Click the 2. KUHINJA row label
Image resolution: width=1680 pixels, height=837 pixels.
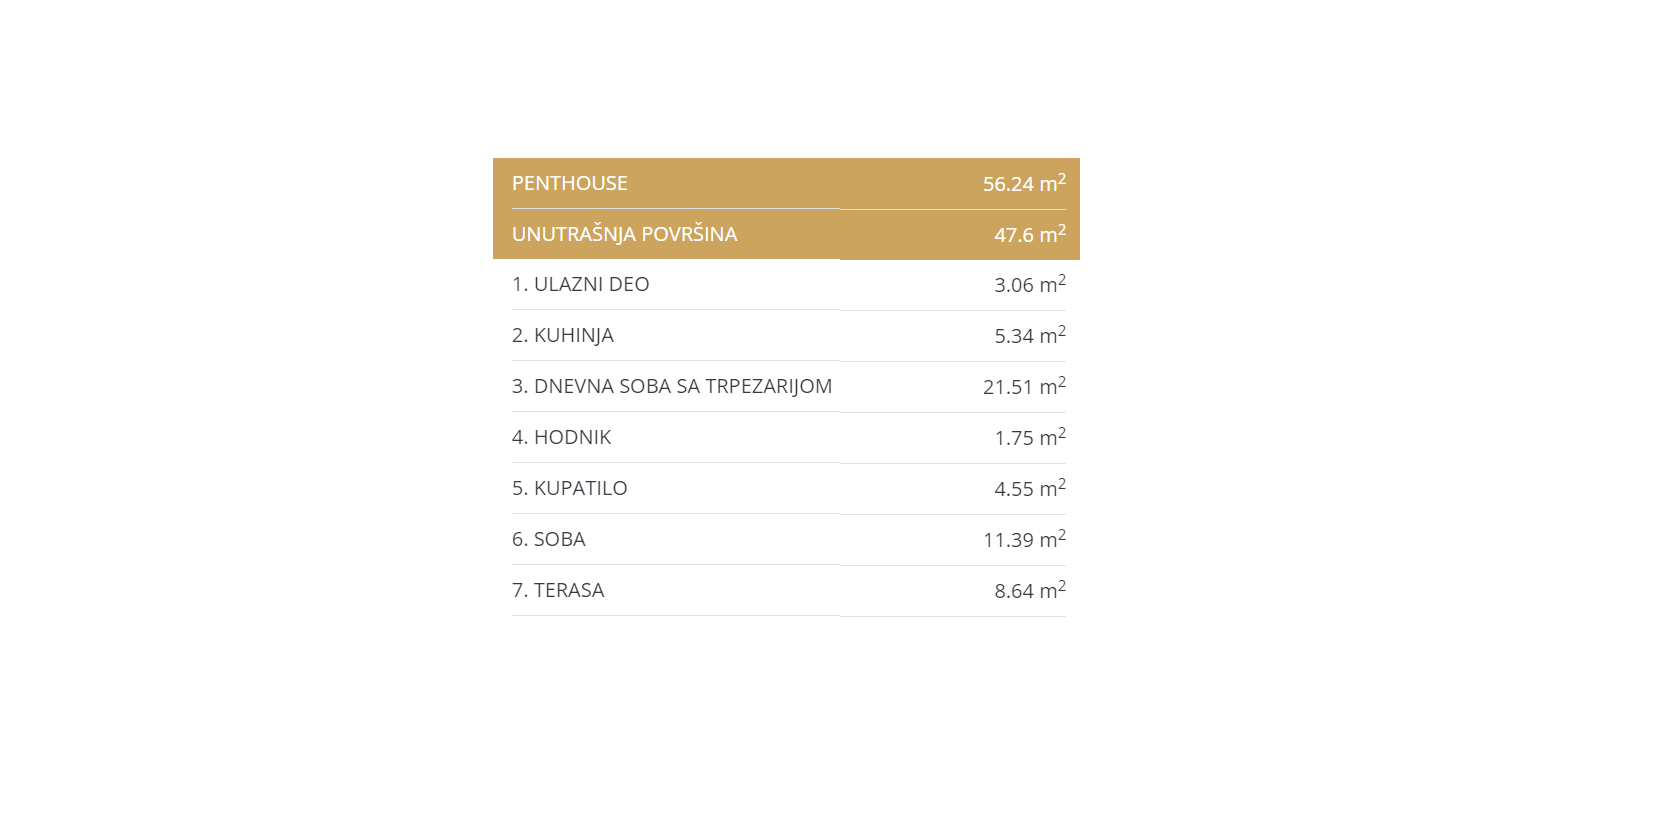pyautogui.click(x=562, y=335)
